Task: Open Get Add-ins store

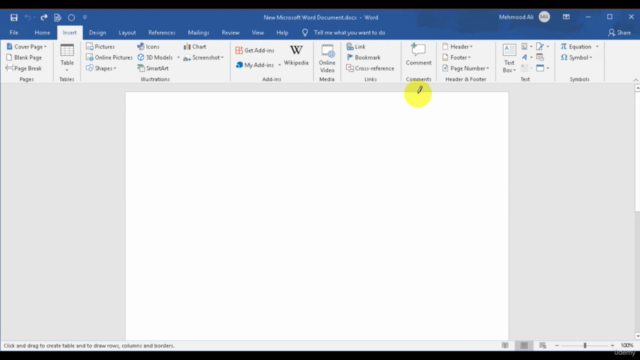Action: (x=255, y=50)
